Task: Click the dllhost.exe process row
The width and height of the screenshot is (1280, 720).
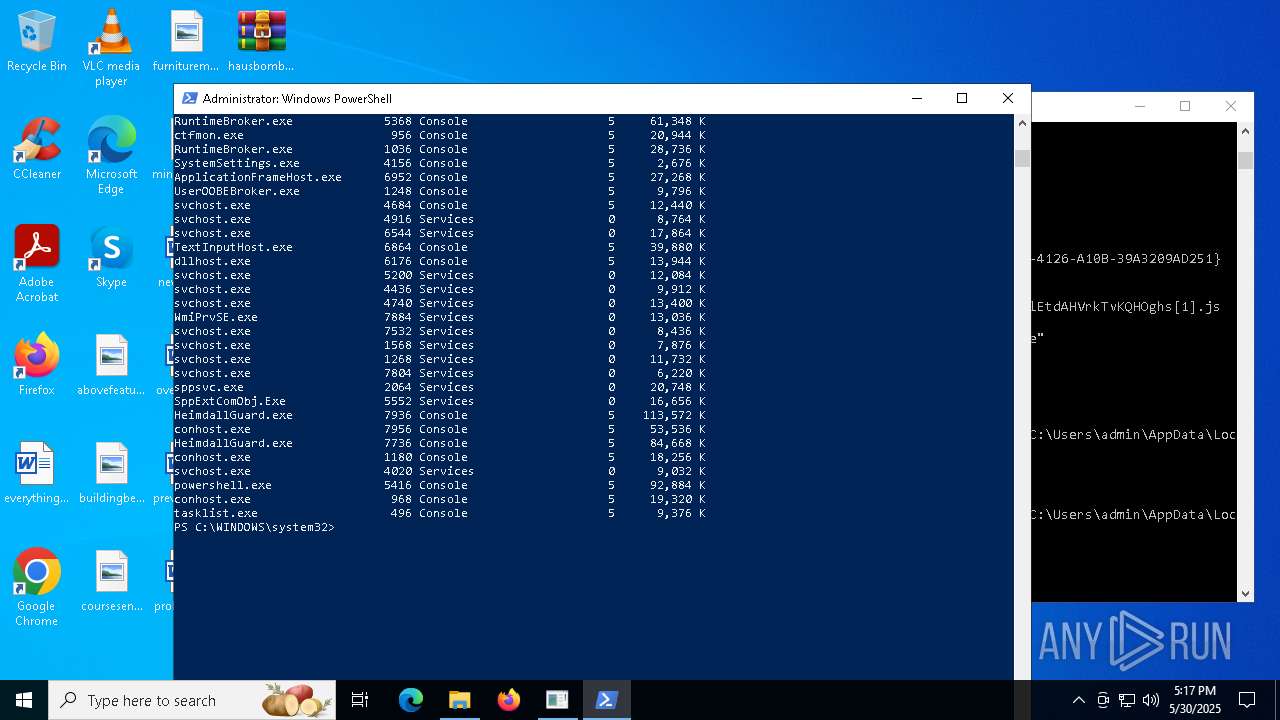Action: (x=440, y=261)
